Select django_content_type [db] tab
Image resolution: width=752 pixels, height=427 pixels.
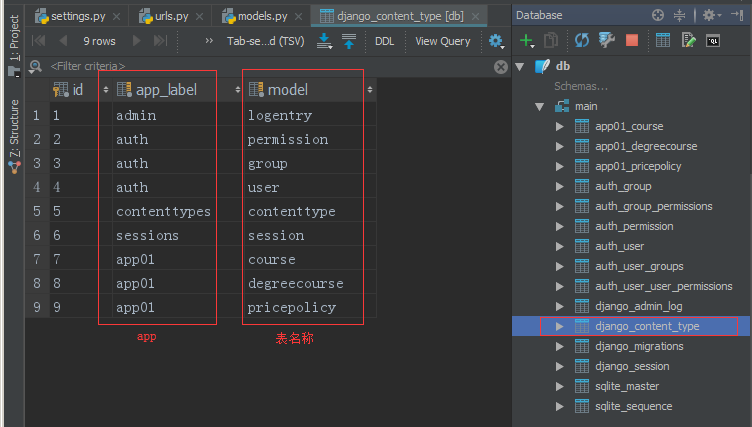pos(400,16)
